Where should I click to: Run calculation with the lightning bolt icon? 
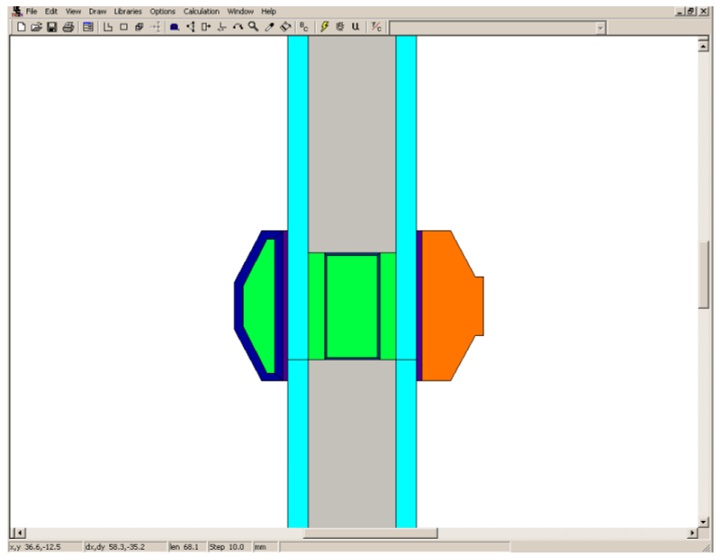tap(324, 27)
